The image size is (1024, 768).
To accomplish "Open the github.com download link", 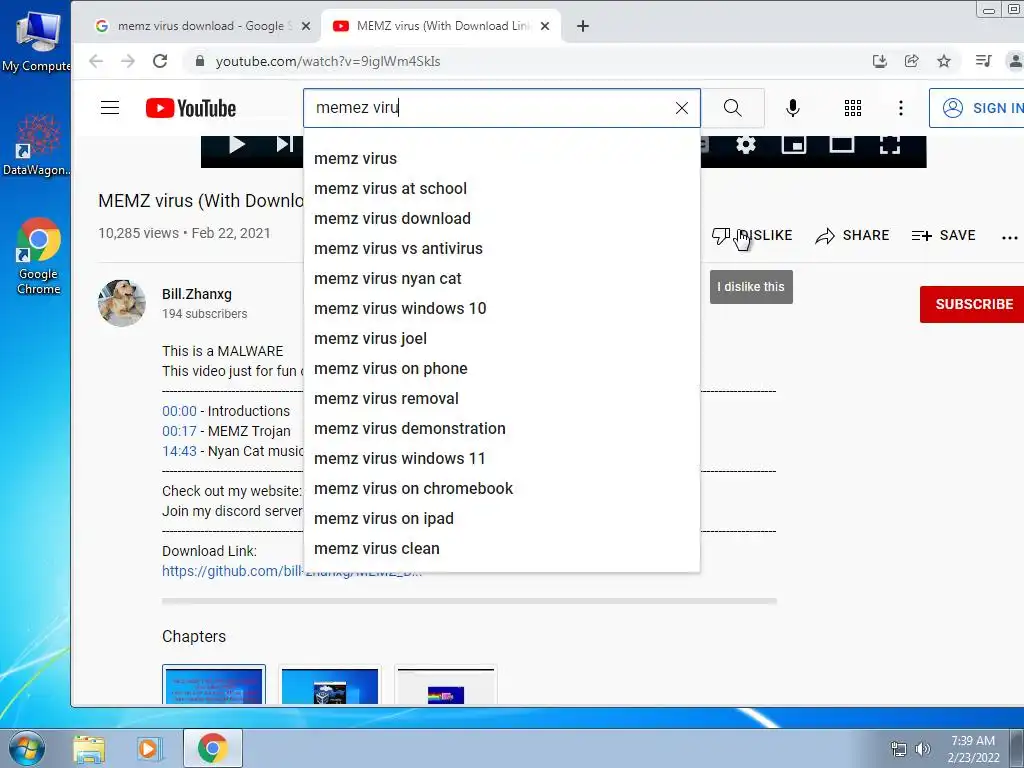I will click(291, 571).
